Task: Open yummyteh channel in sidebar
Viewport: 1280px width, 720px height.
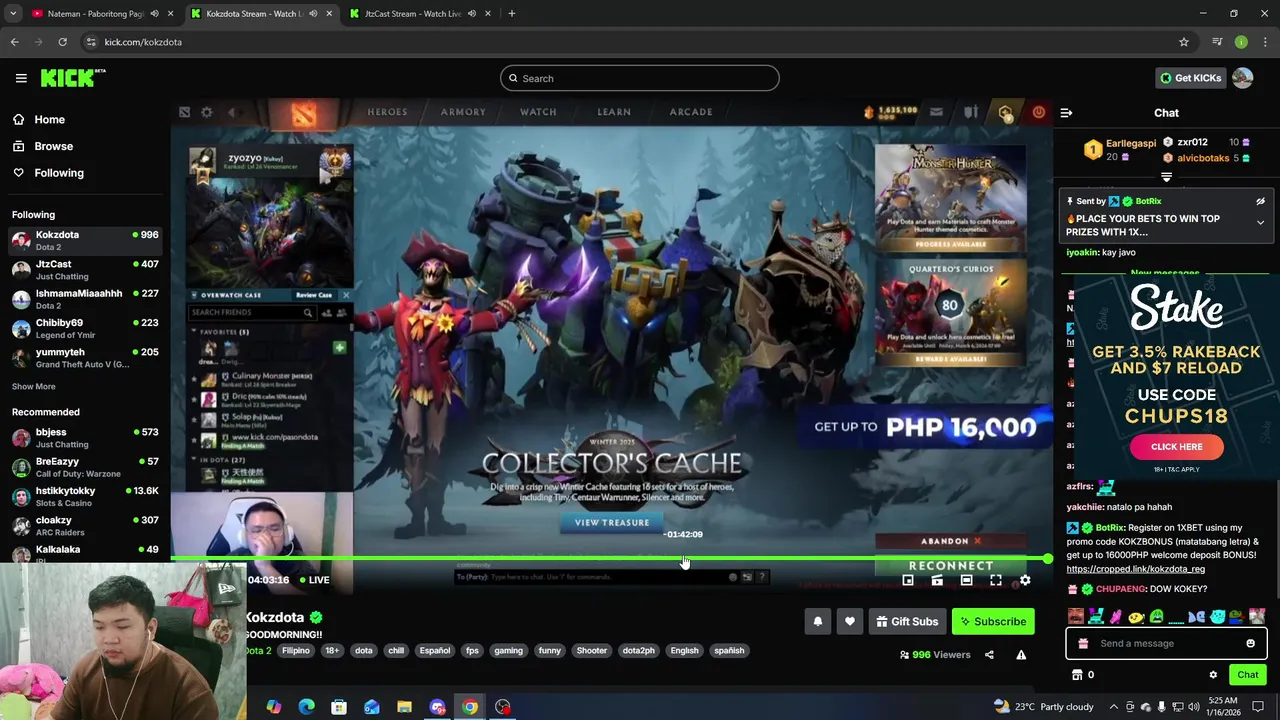Action: tap(85, 357)
